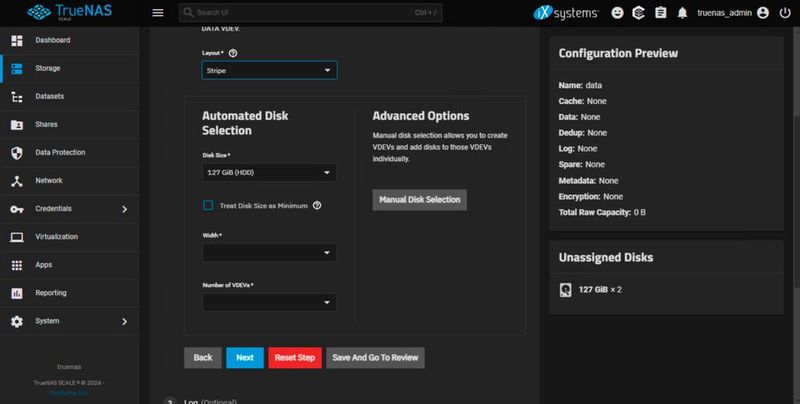
Task: Open the Layout Stripe dropdown
Action: click(x=269, y=71)
